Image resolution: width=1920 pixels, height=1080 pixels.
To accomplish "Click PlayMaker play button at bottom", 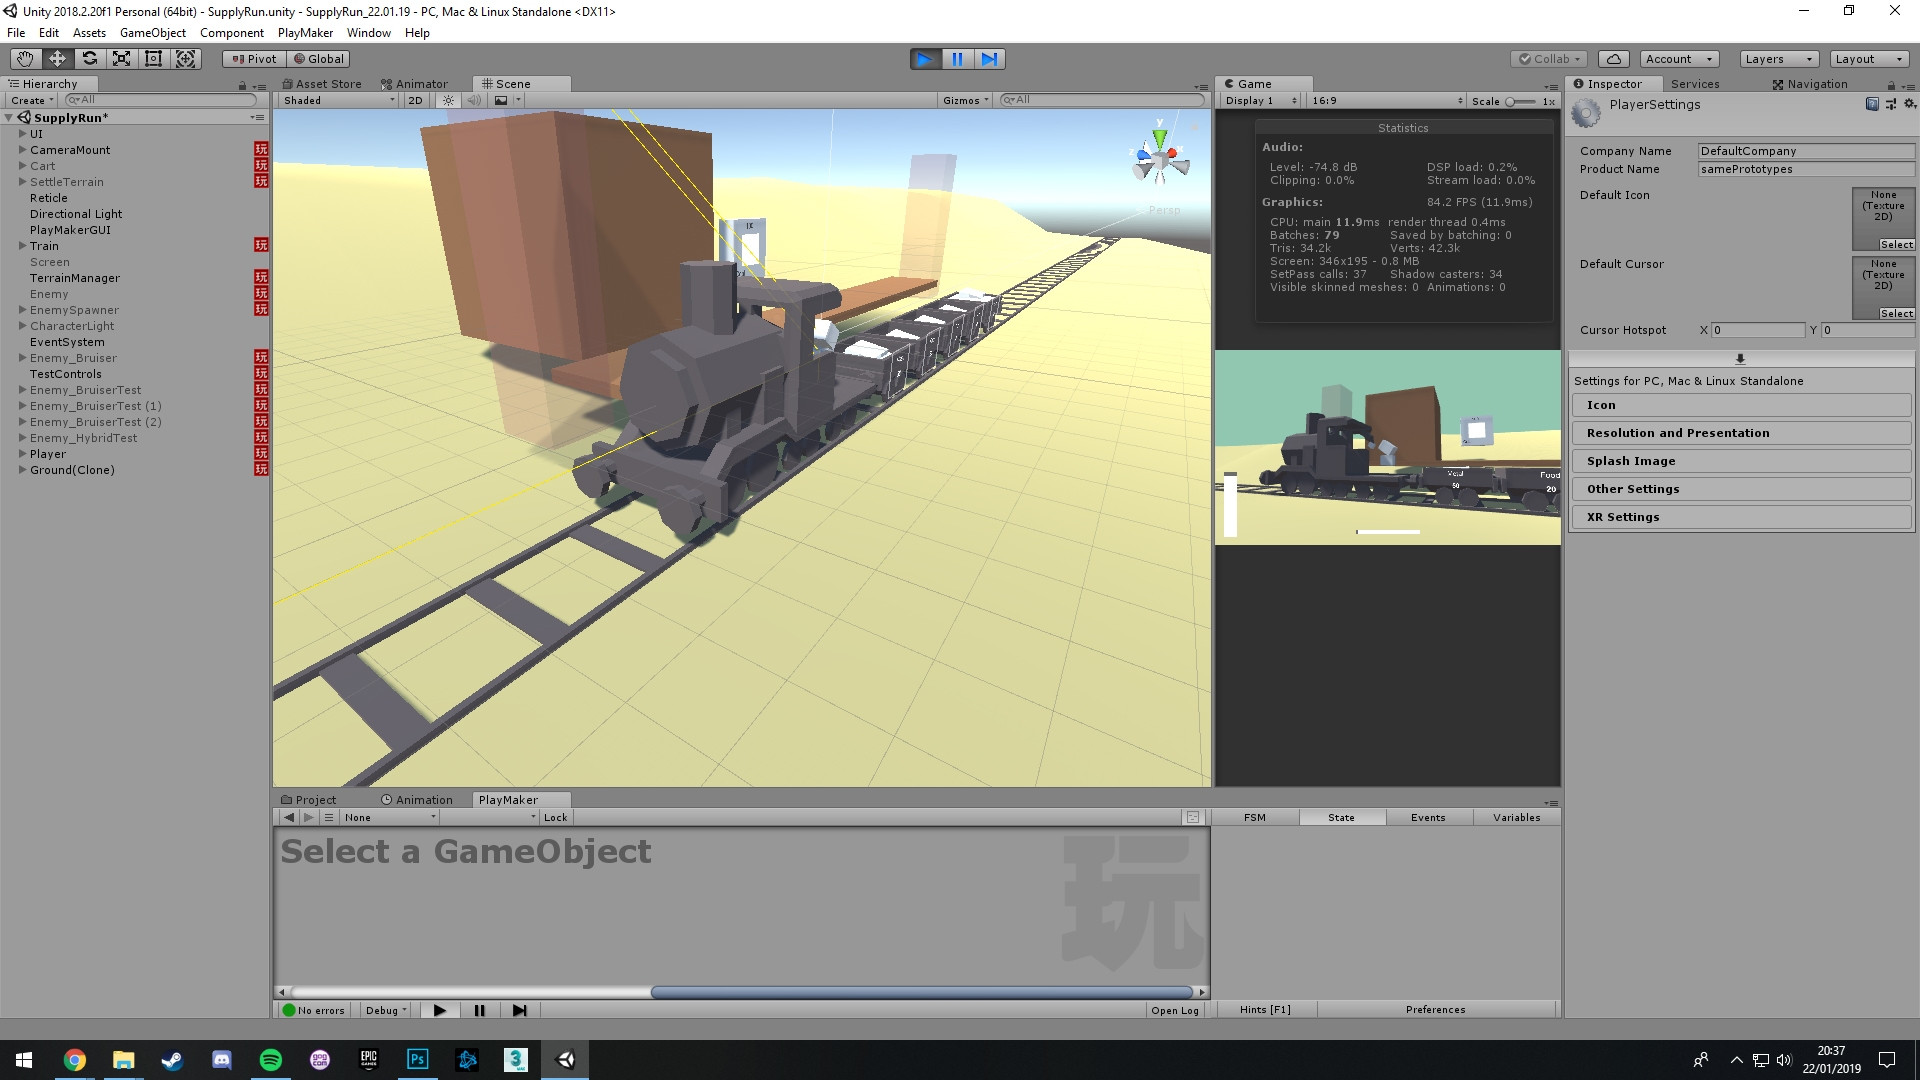I will point(439,1010).
